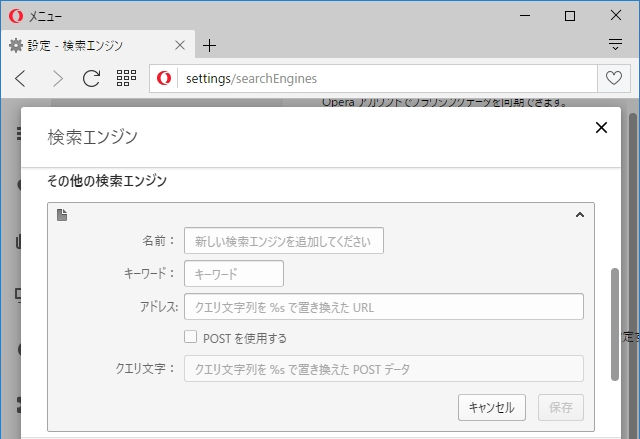Image resolution: width=640 pixels, height=439 pixels.
Task: Go forward with the forward arrow
Action: (57, 78)
